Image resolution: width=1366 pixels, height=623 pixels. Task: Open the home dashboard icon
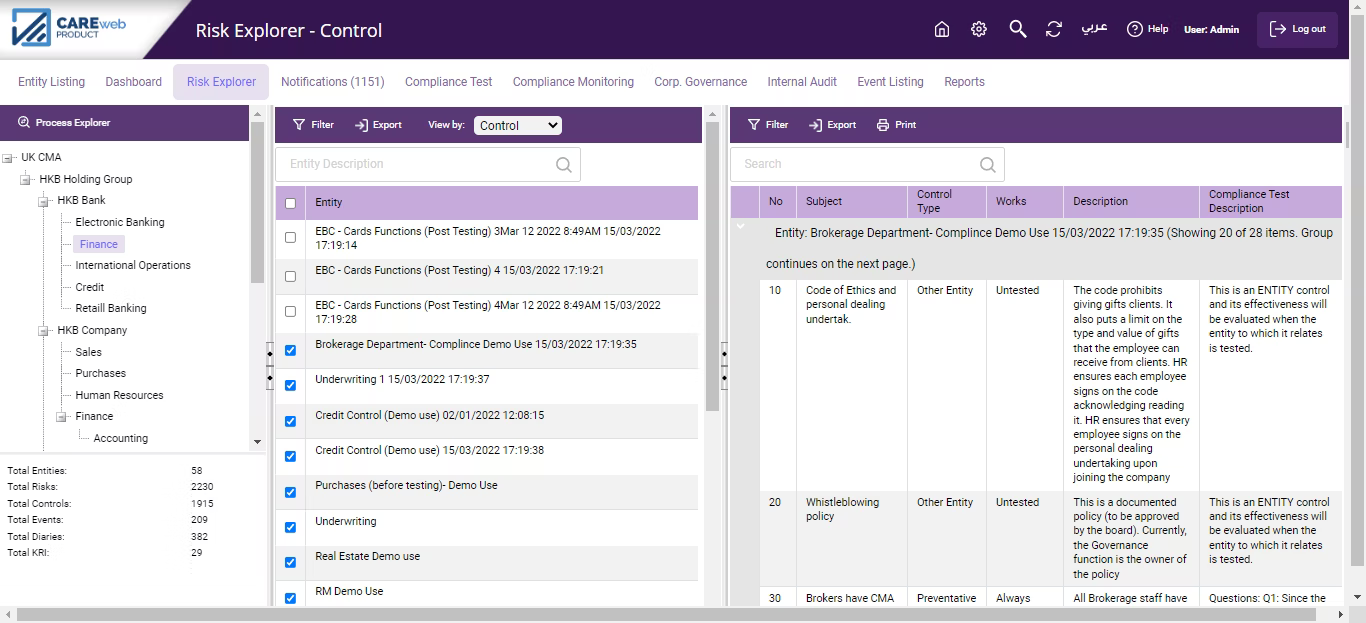tap(941, 30)
